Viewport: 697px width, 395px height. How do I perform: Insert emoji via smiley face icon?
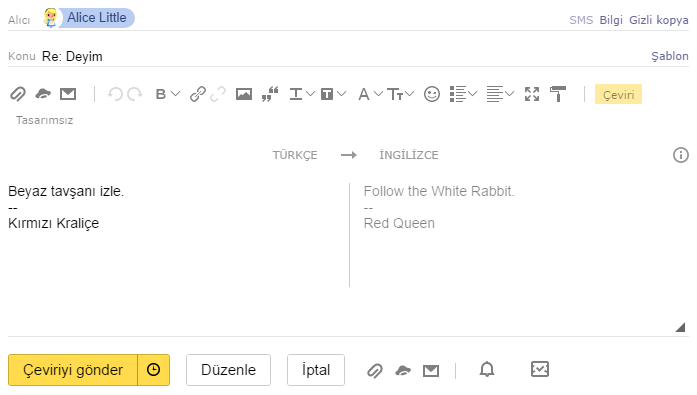click(x=432, y=94)
